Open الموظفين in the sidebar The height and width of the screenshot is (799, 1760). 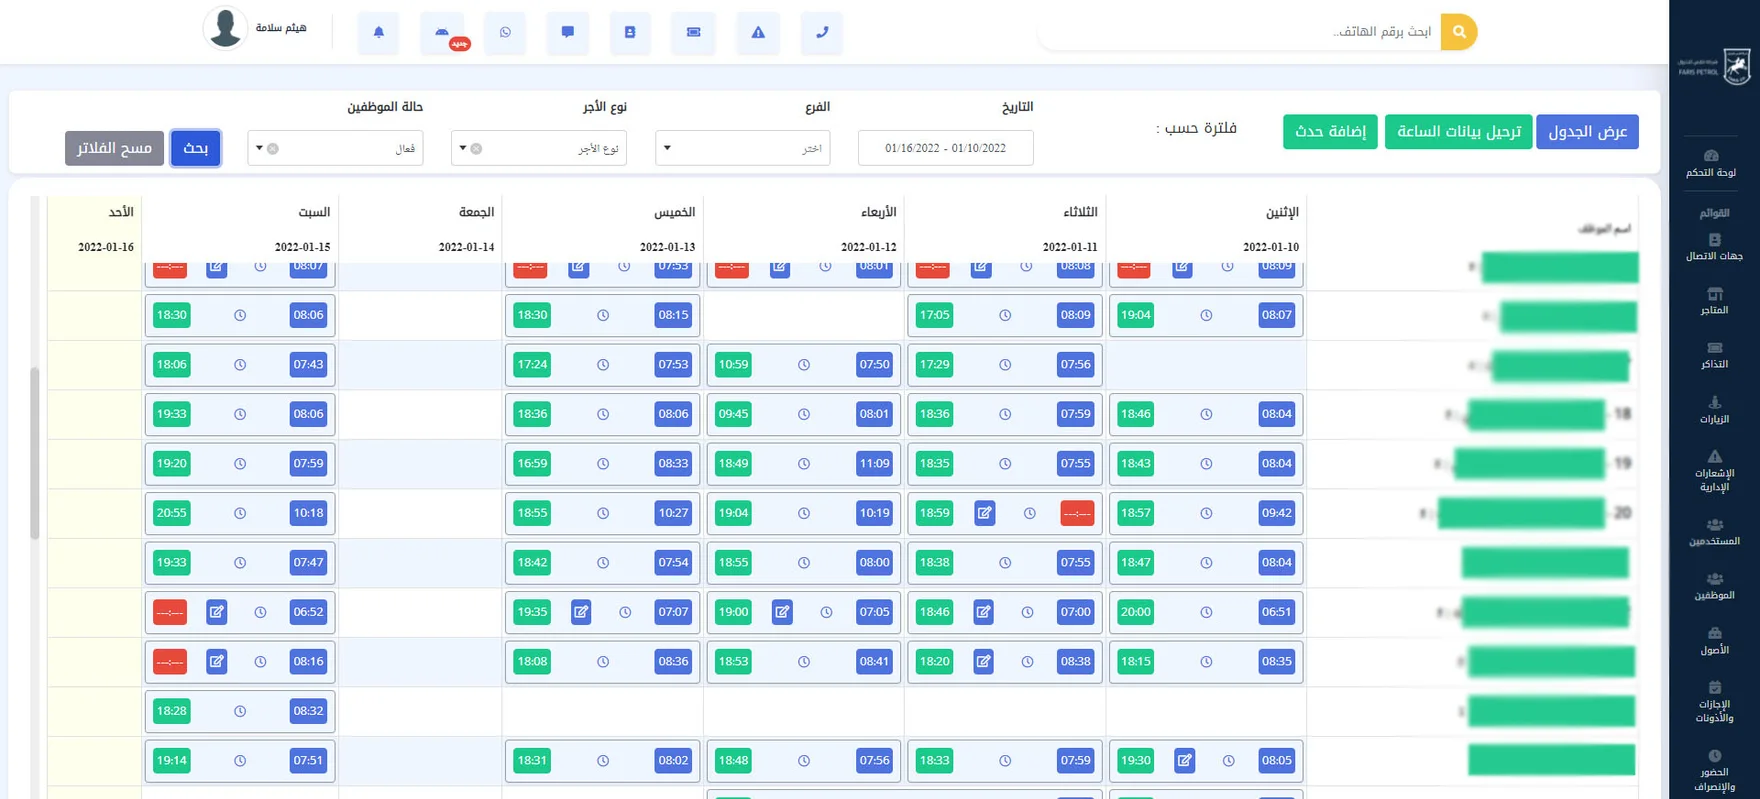pyautogui.click(x=1714, y=587)
